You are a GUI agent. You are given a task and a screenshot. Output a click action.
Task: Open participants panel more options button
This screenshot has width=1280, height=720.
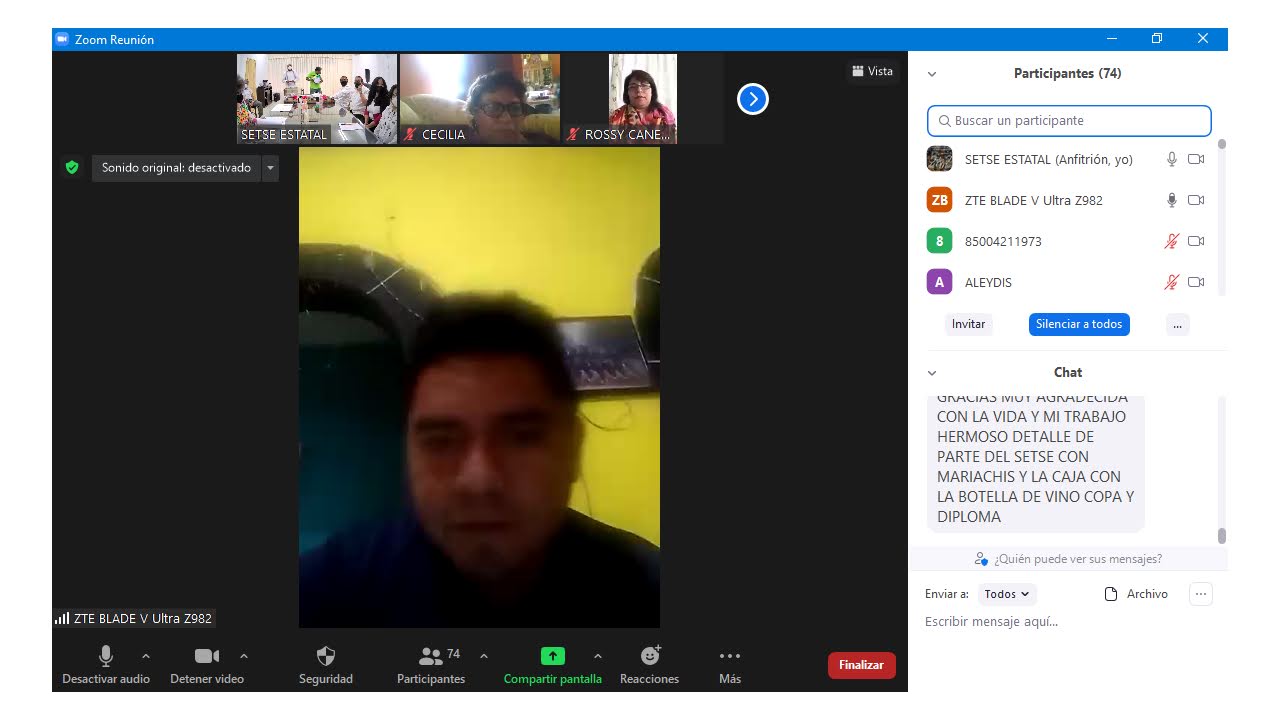1178,324
